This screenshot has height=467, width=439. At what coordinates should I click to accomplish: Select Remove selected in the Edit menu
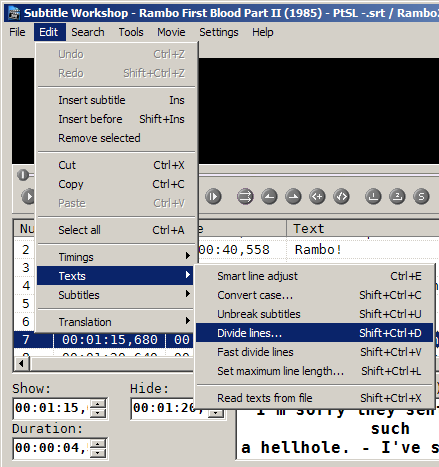coord(116,138)
